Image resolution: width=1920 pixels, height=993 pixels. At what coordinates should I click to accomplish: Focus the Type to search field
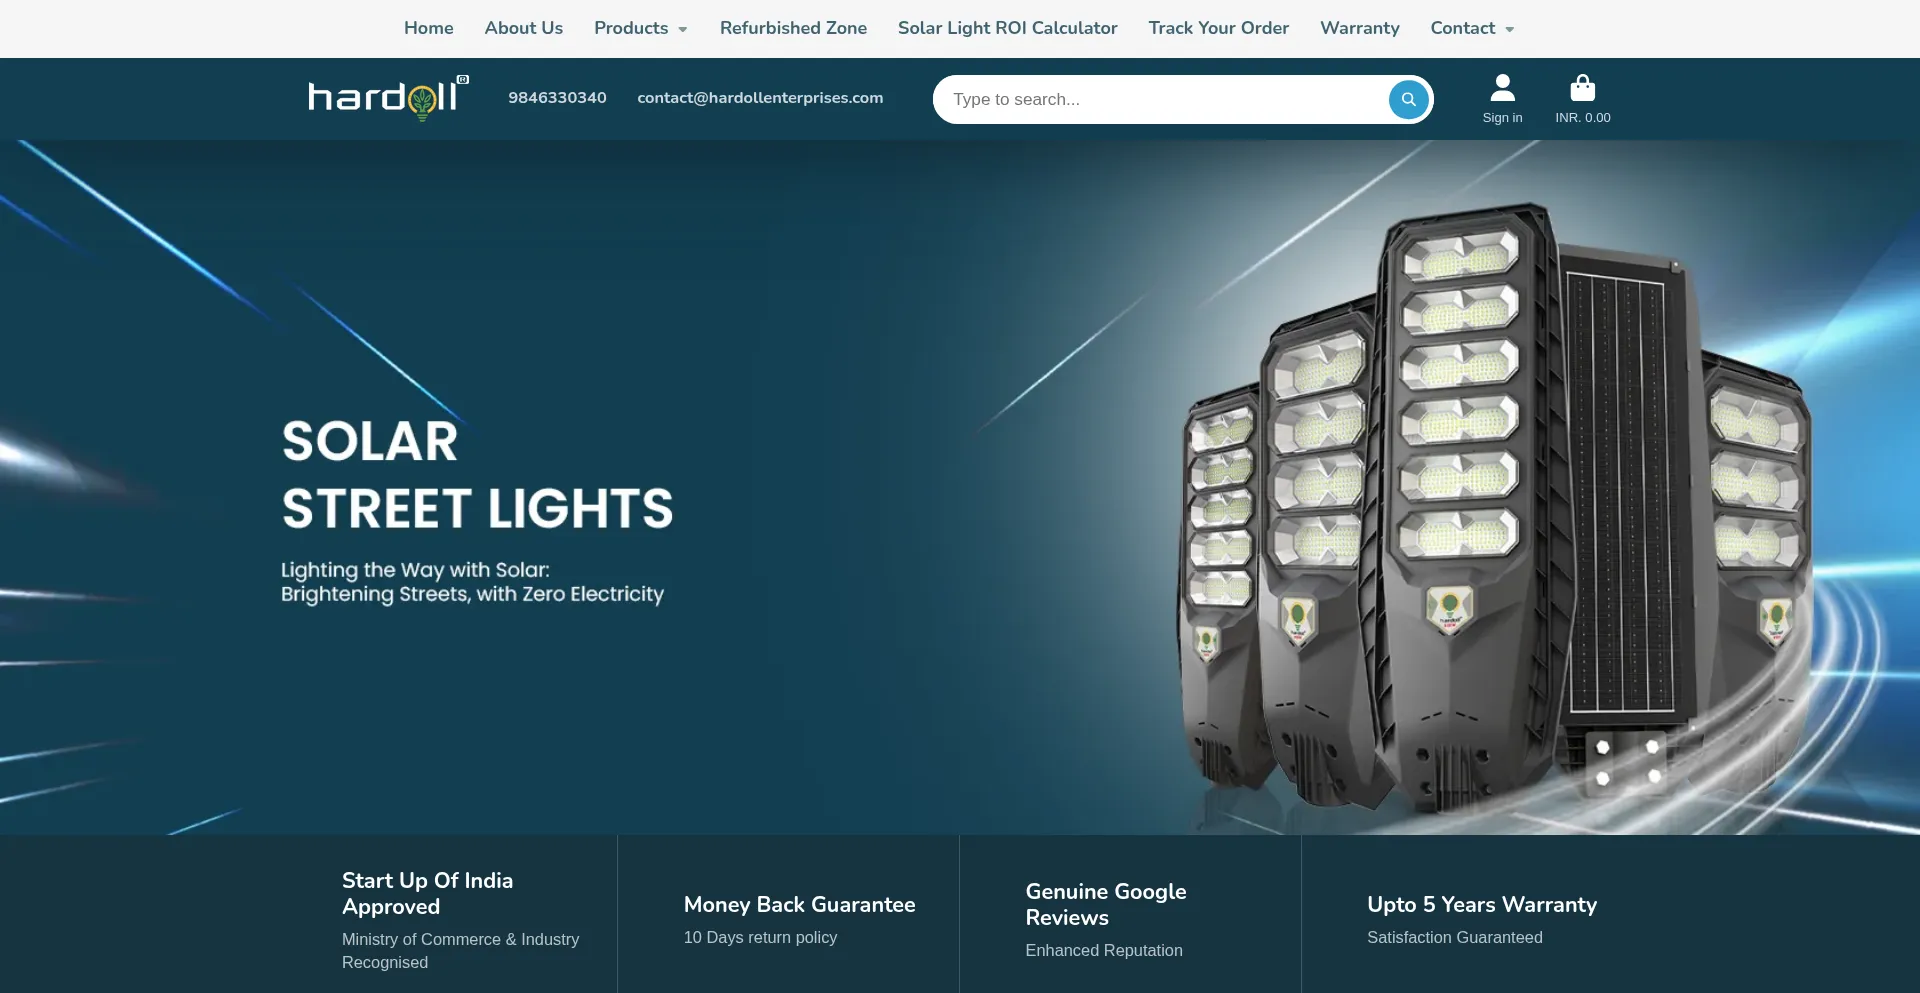(x=1160, y=99)
